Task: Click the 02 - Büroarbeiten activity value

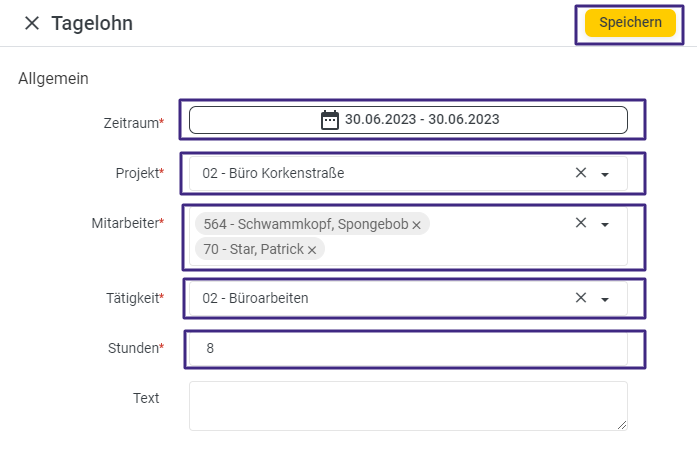Action: (255, 298)
